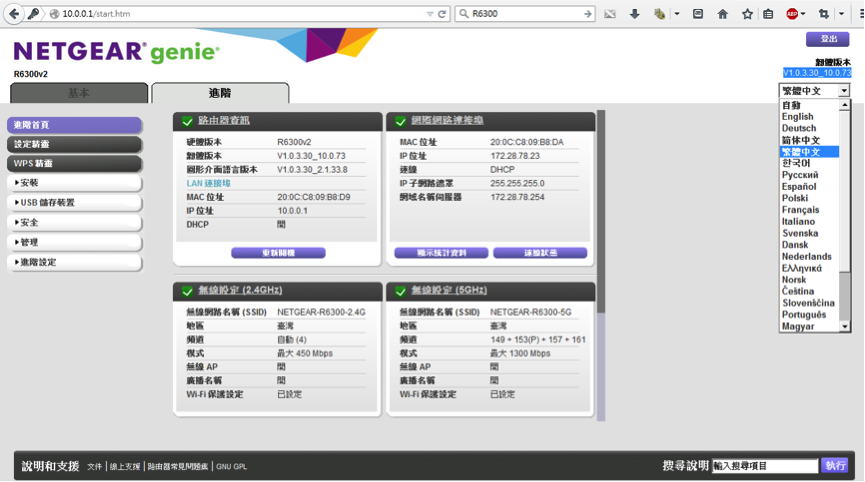Click the 無線設定 (5GHz) title link
Image resolution: width=865 pixels, height=482 pixels.
pyautogui.click(x=449, y=290)
